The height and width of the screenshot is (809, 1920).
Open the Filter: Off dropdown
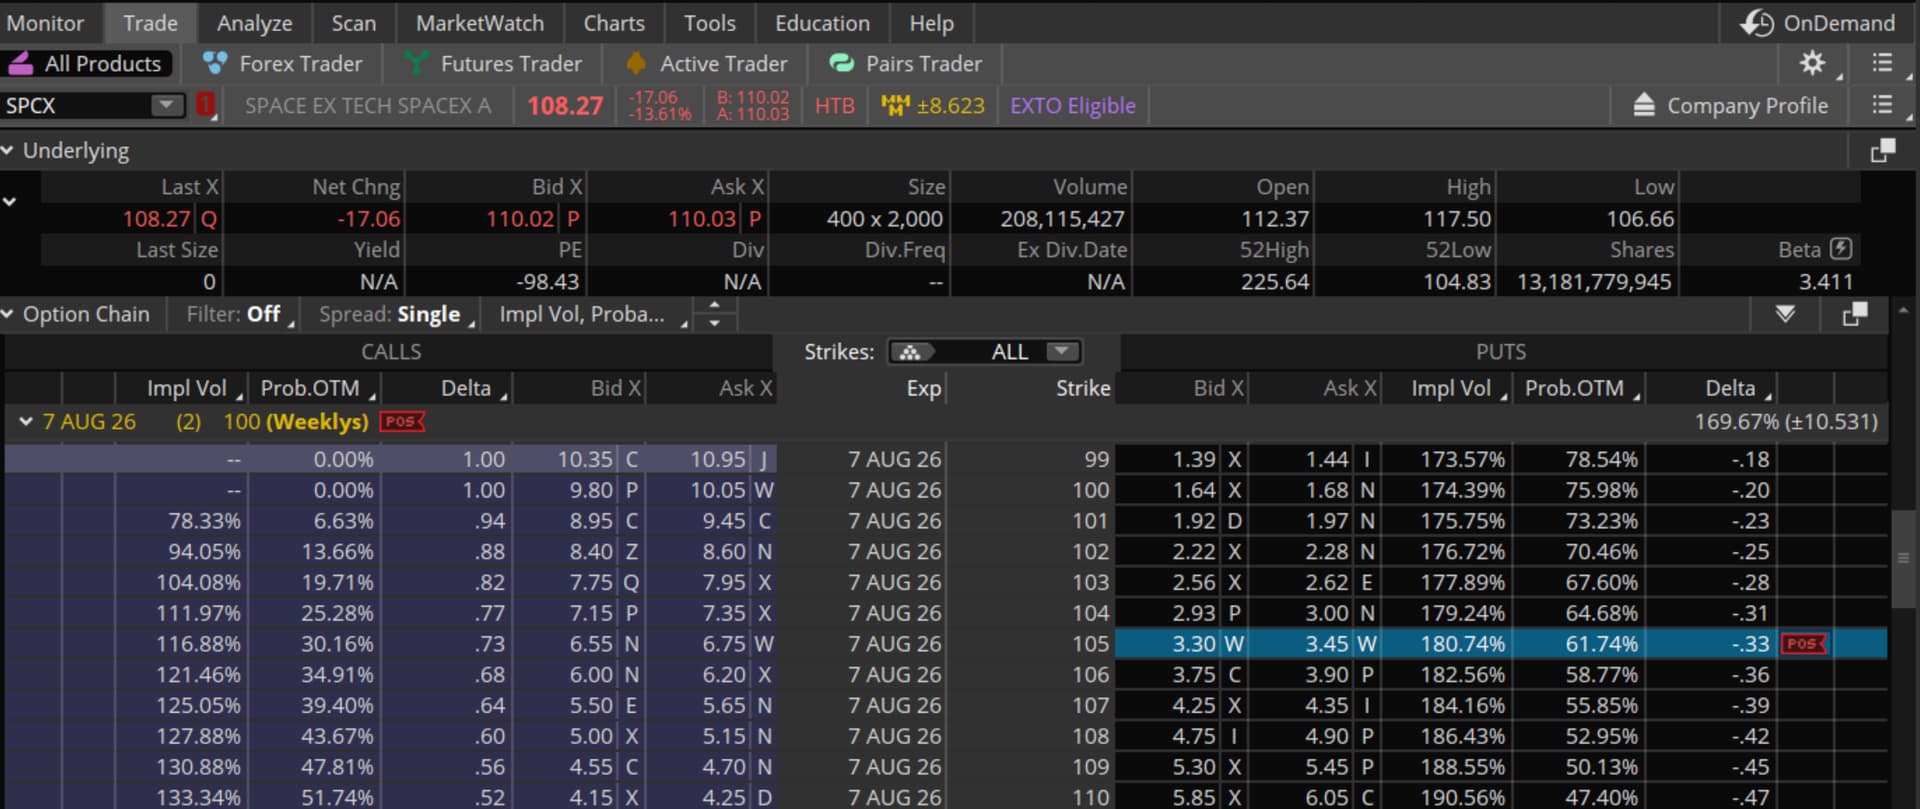pyautogui.click(x=240, y=314)
